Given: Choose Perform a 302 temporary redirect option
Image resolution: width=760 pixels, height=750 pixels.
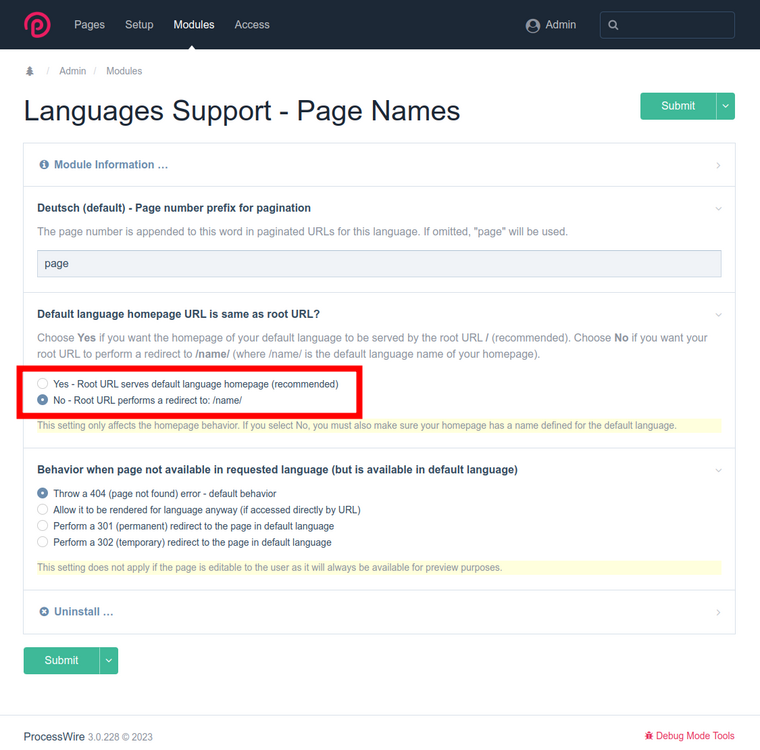Looking at the screenshot, I should [x=43, y=542].
